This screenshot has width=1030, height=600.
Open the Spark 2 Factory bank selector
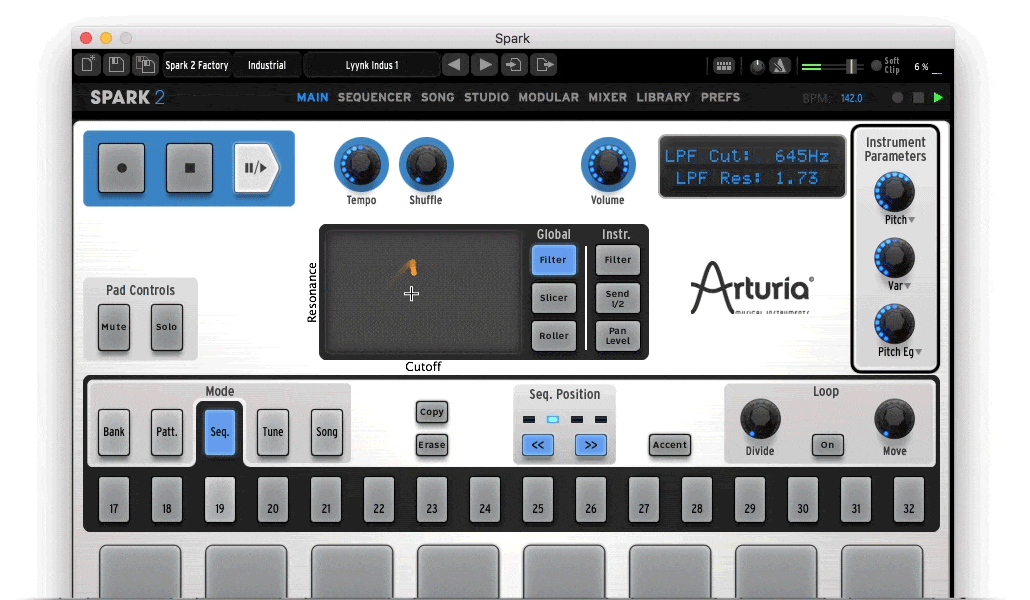(196, 65)
